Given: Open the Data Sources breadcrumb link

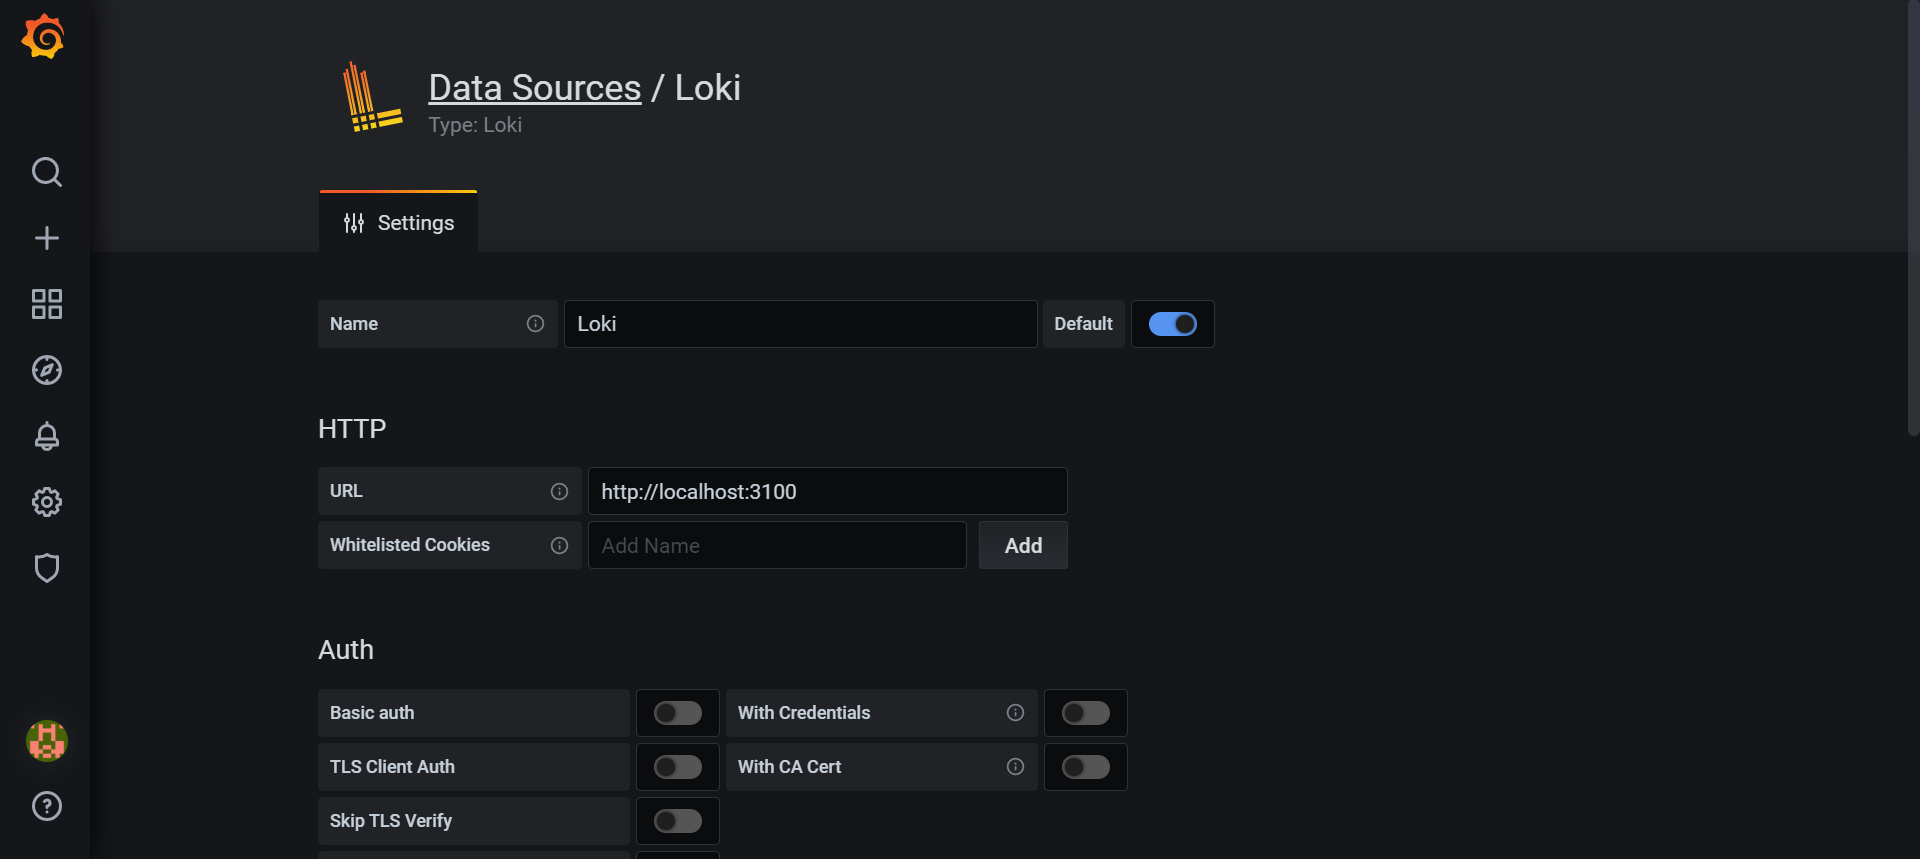Looking at the screenshot, I should coord(534,88).
